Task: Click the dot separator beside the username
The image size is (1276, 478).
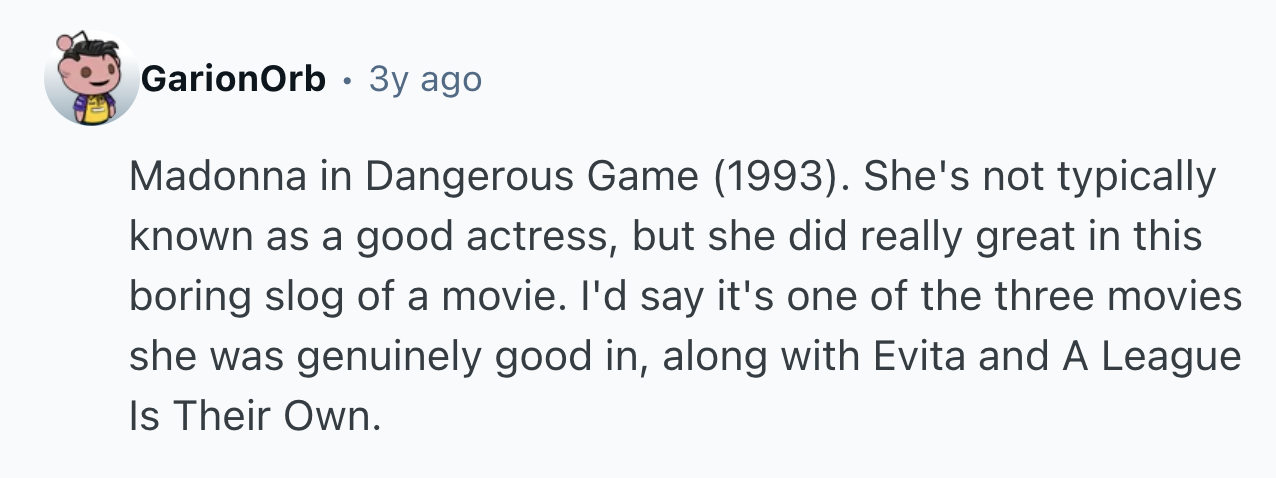Action: click(x=347, y=80)
